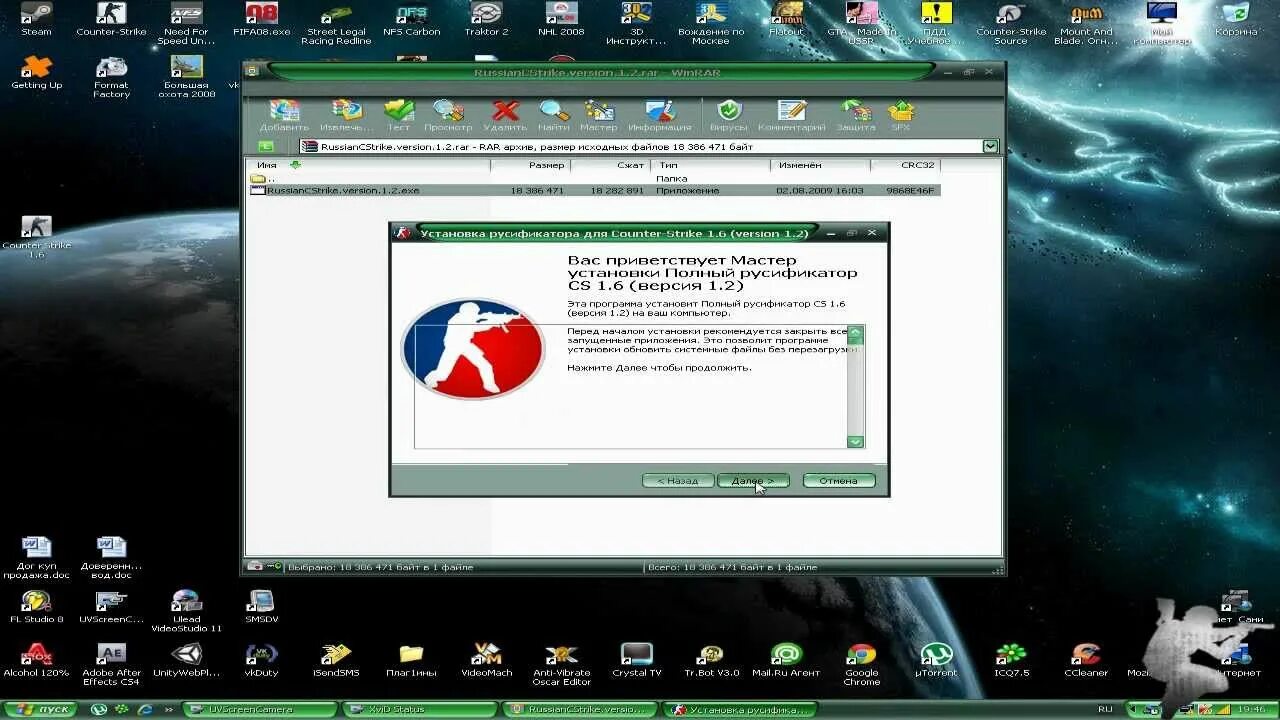Select the Crystal TV desktop icon
This screenshot has height=720, width=1280.
coord(637,661)
